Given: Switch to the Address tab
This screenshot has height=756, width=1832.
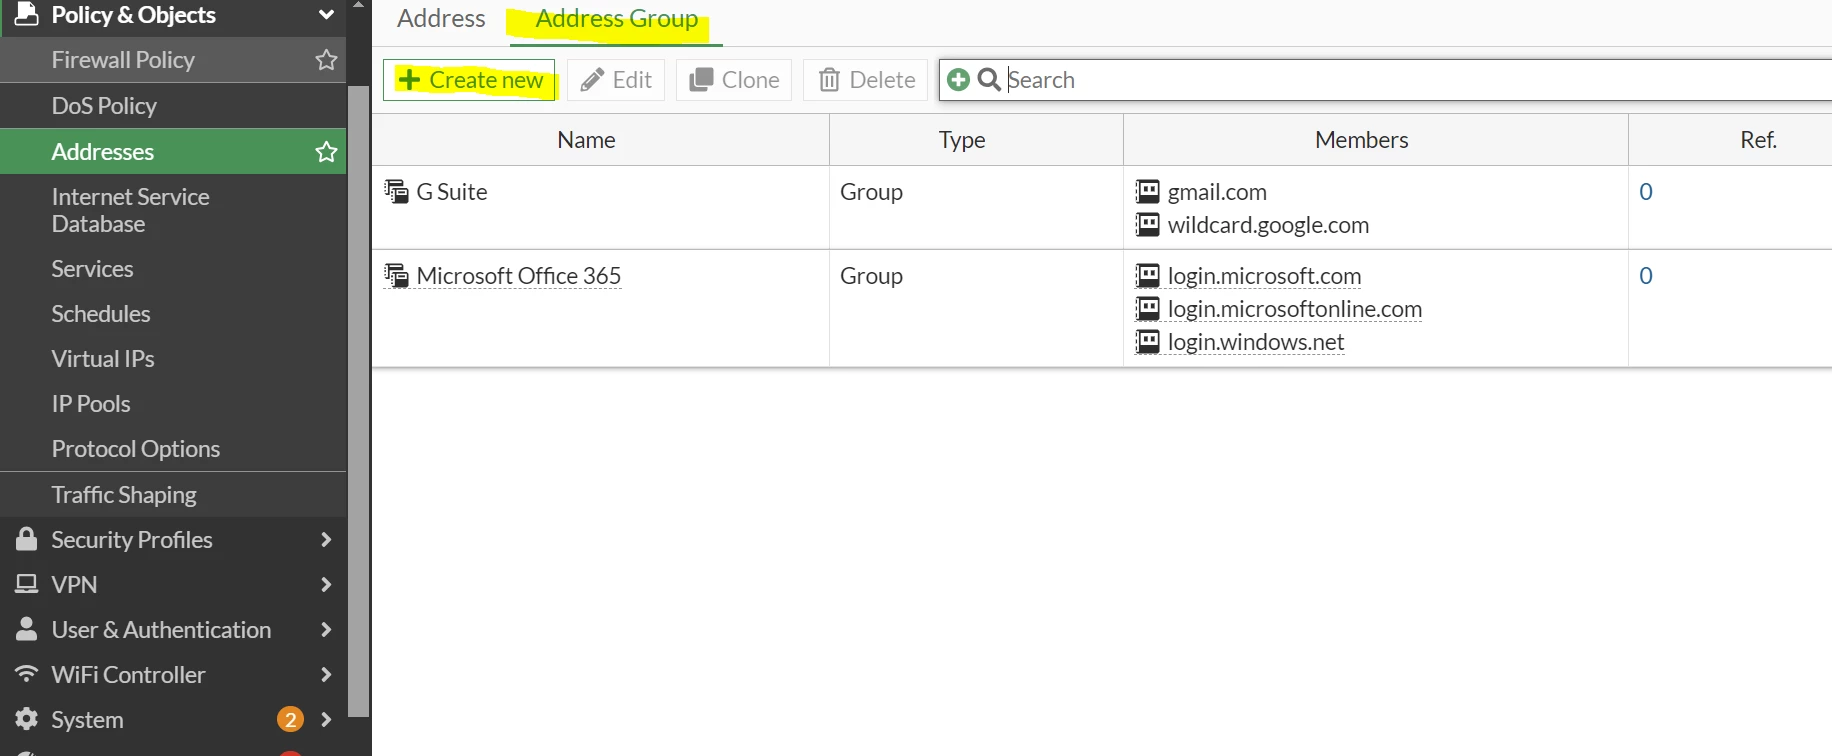Looking at the screenshot, I should click(x=441, y=19).
